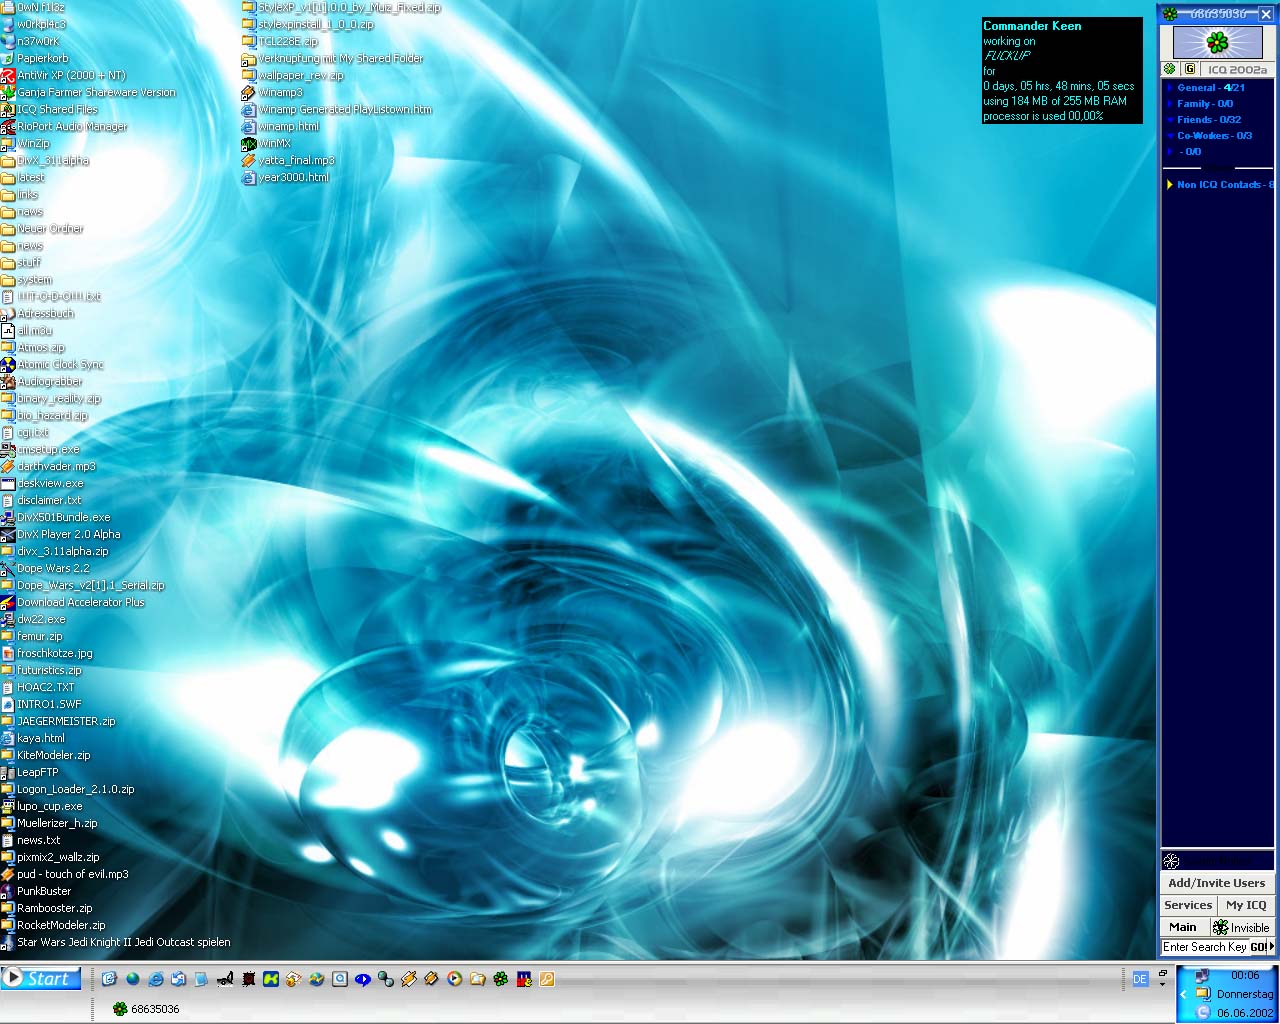This screenshot has width=1280, height=1024.
Task: Open Internet Explorer from the quick launch bar
Action: [155, 979]
